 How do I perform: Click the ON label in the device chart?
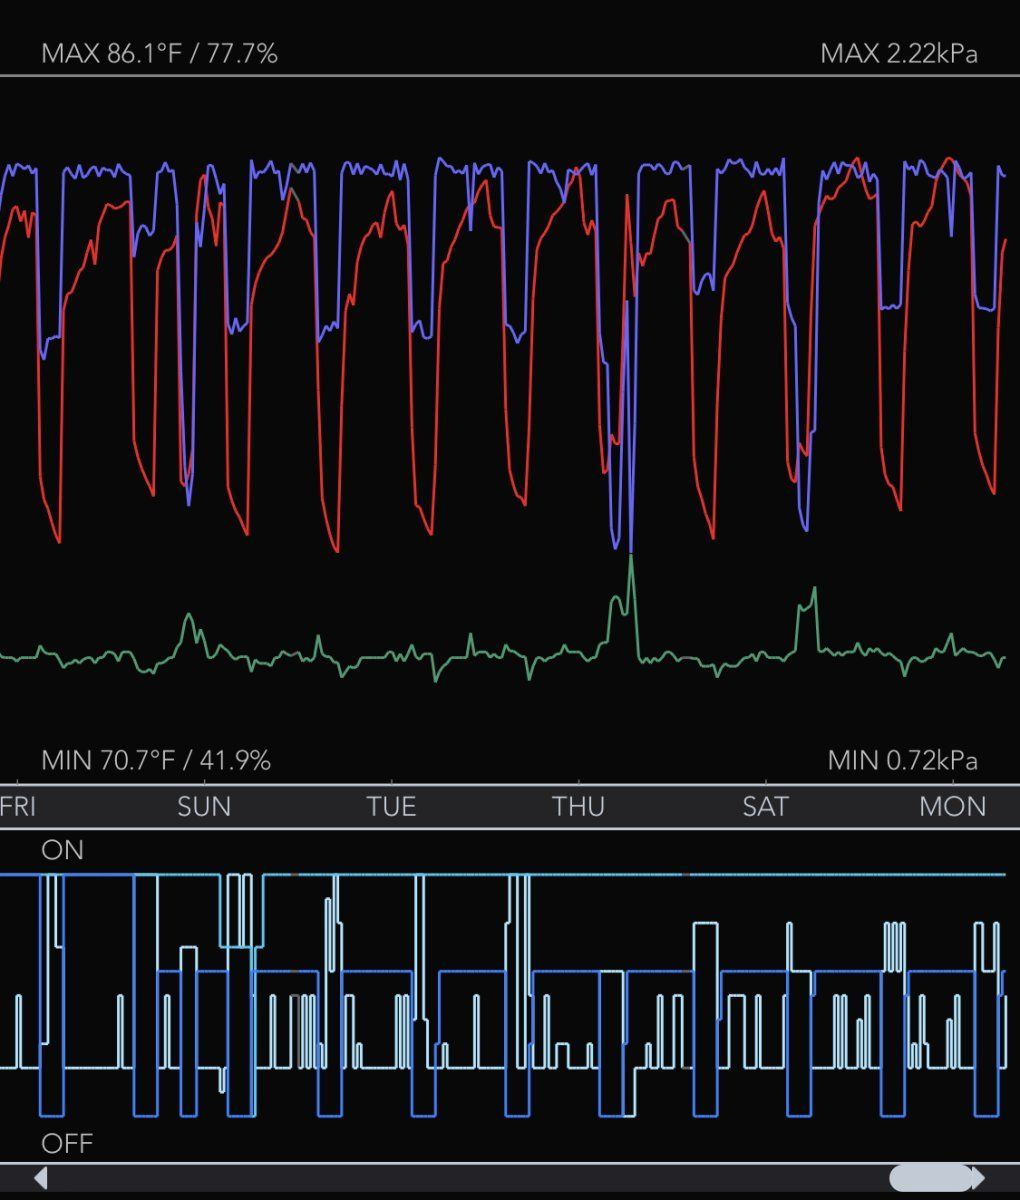point(62,850)
